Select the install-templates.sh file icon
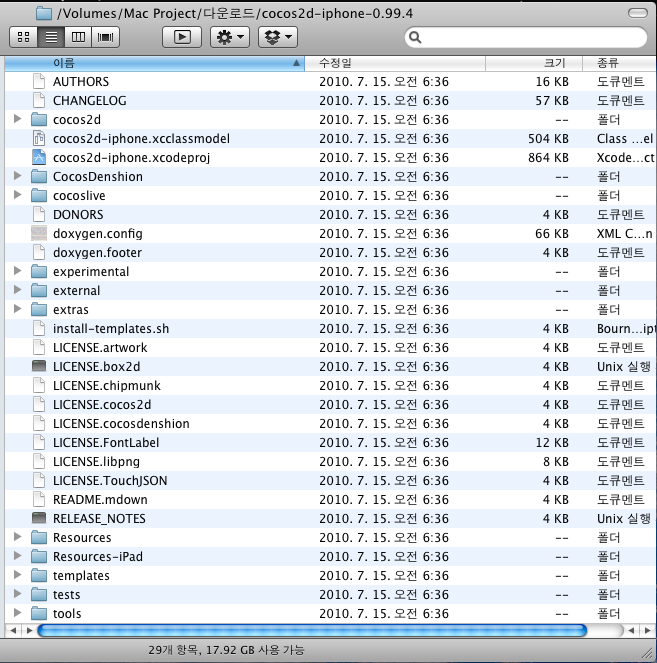The height and width of the screenshot is (663, 657). 39,328
